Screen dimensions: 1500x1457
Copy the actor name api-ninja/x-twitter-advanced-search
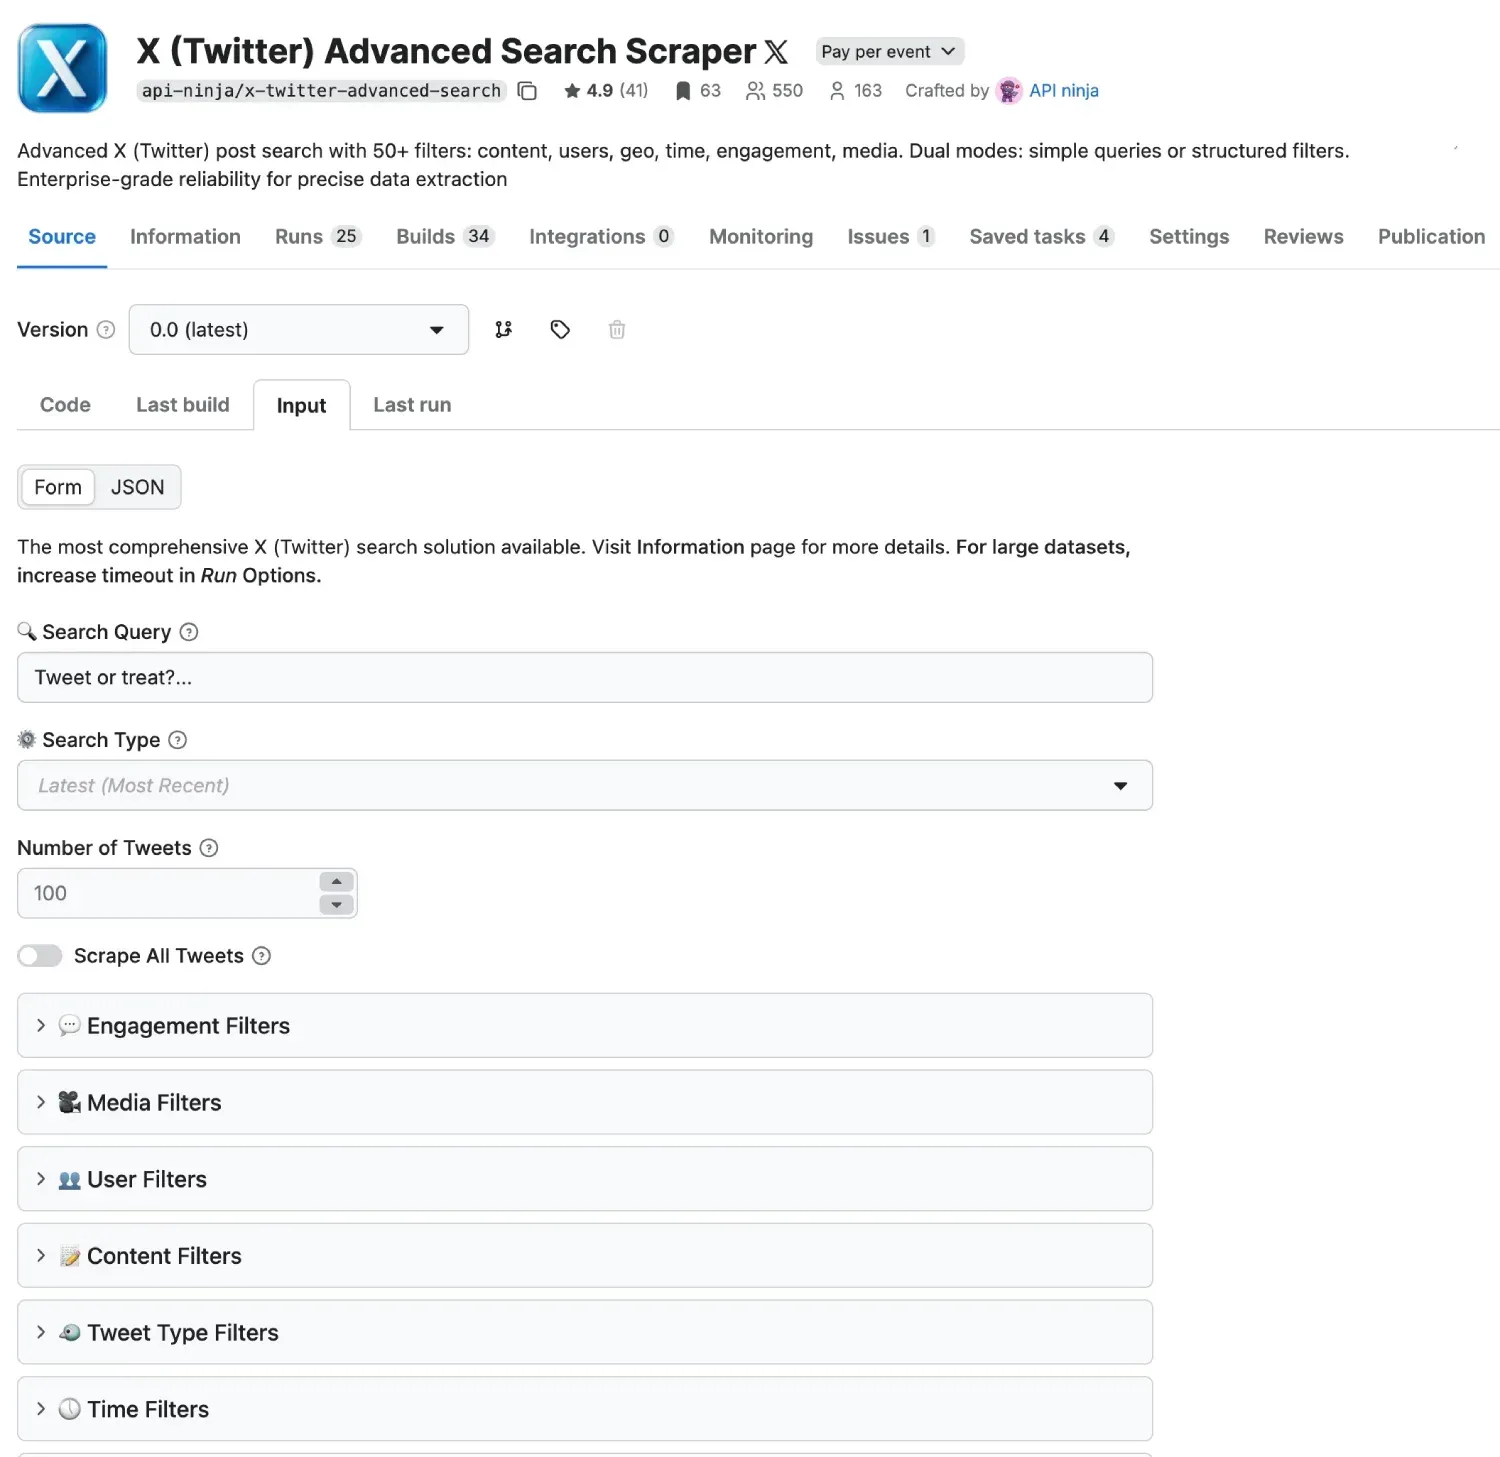pos(527,91)
